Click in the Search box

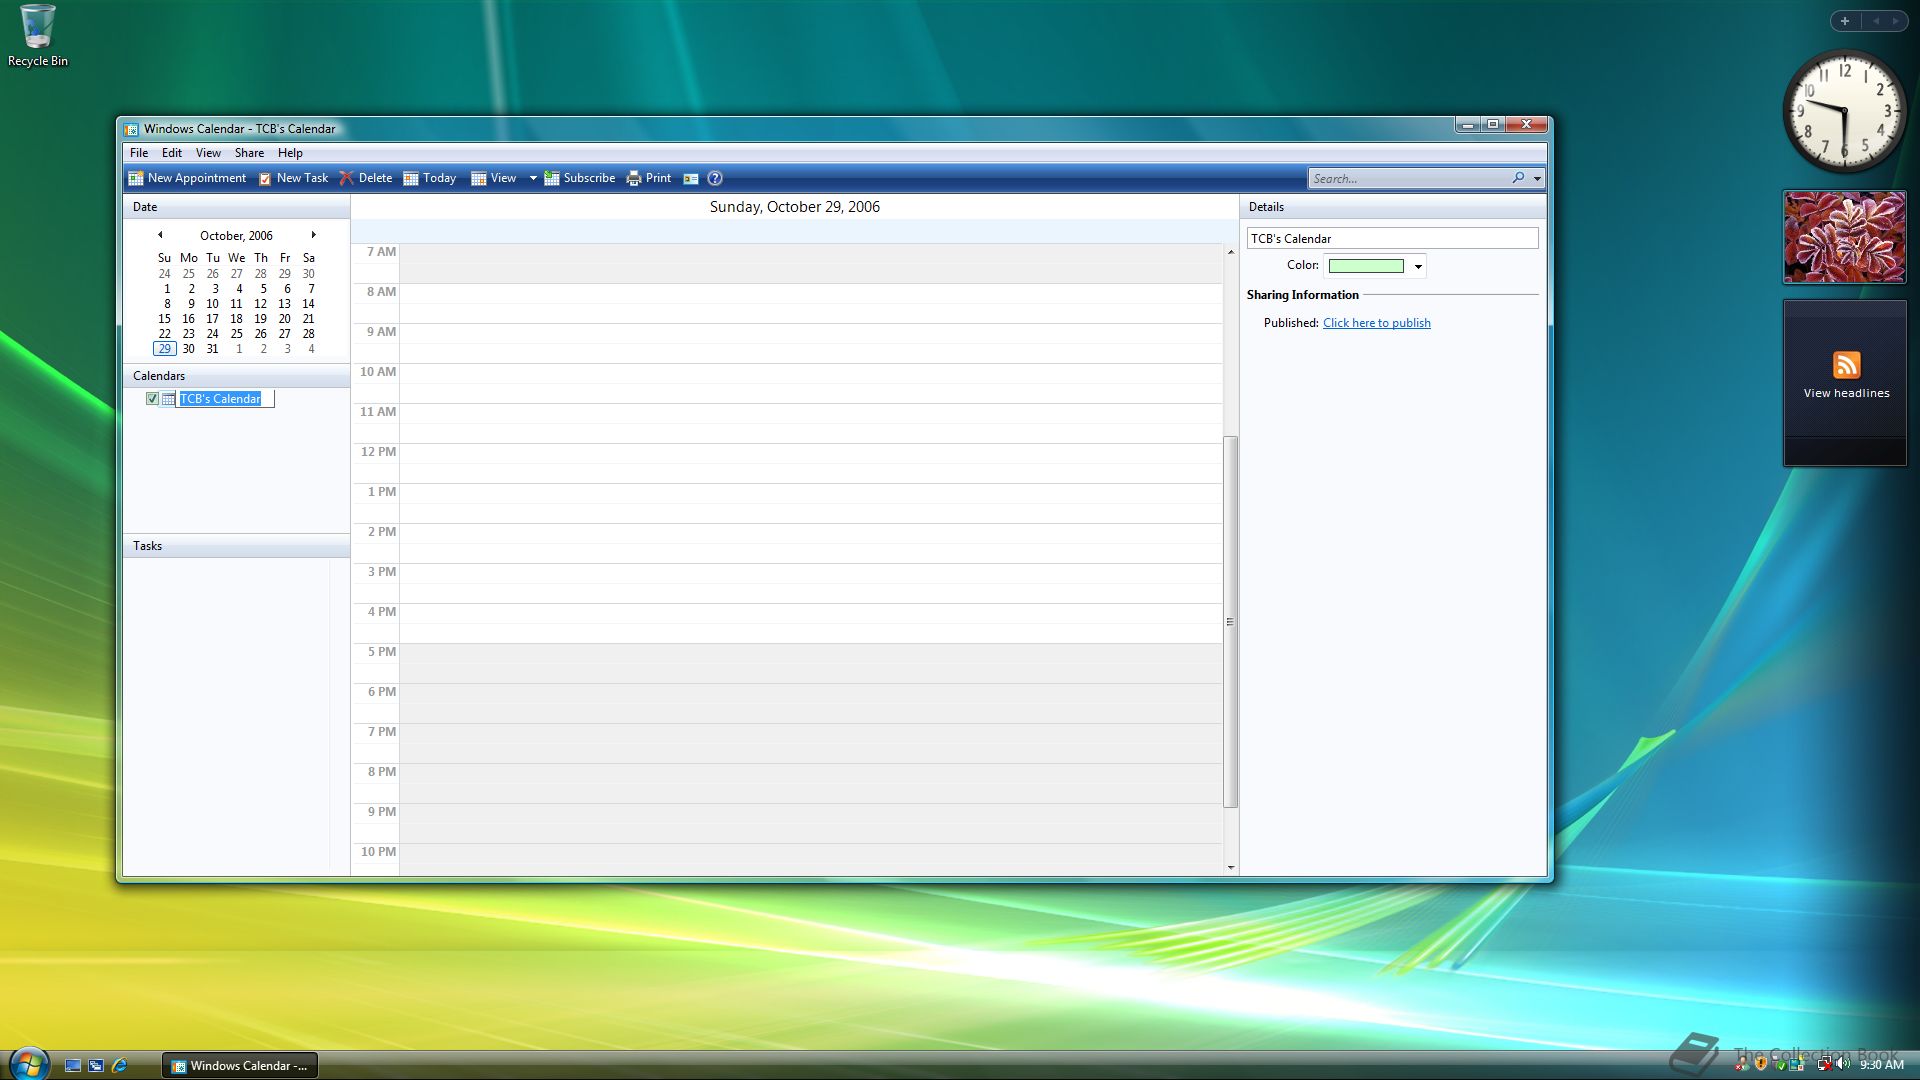coord(1408,178)
